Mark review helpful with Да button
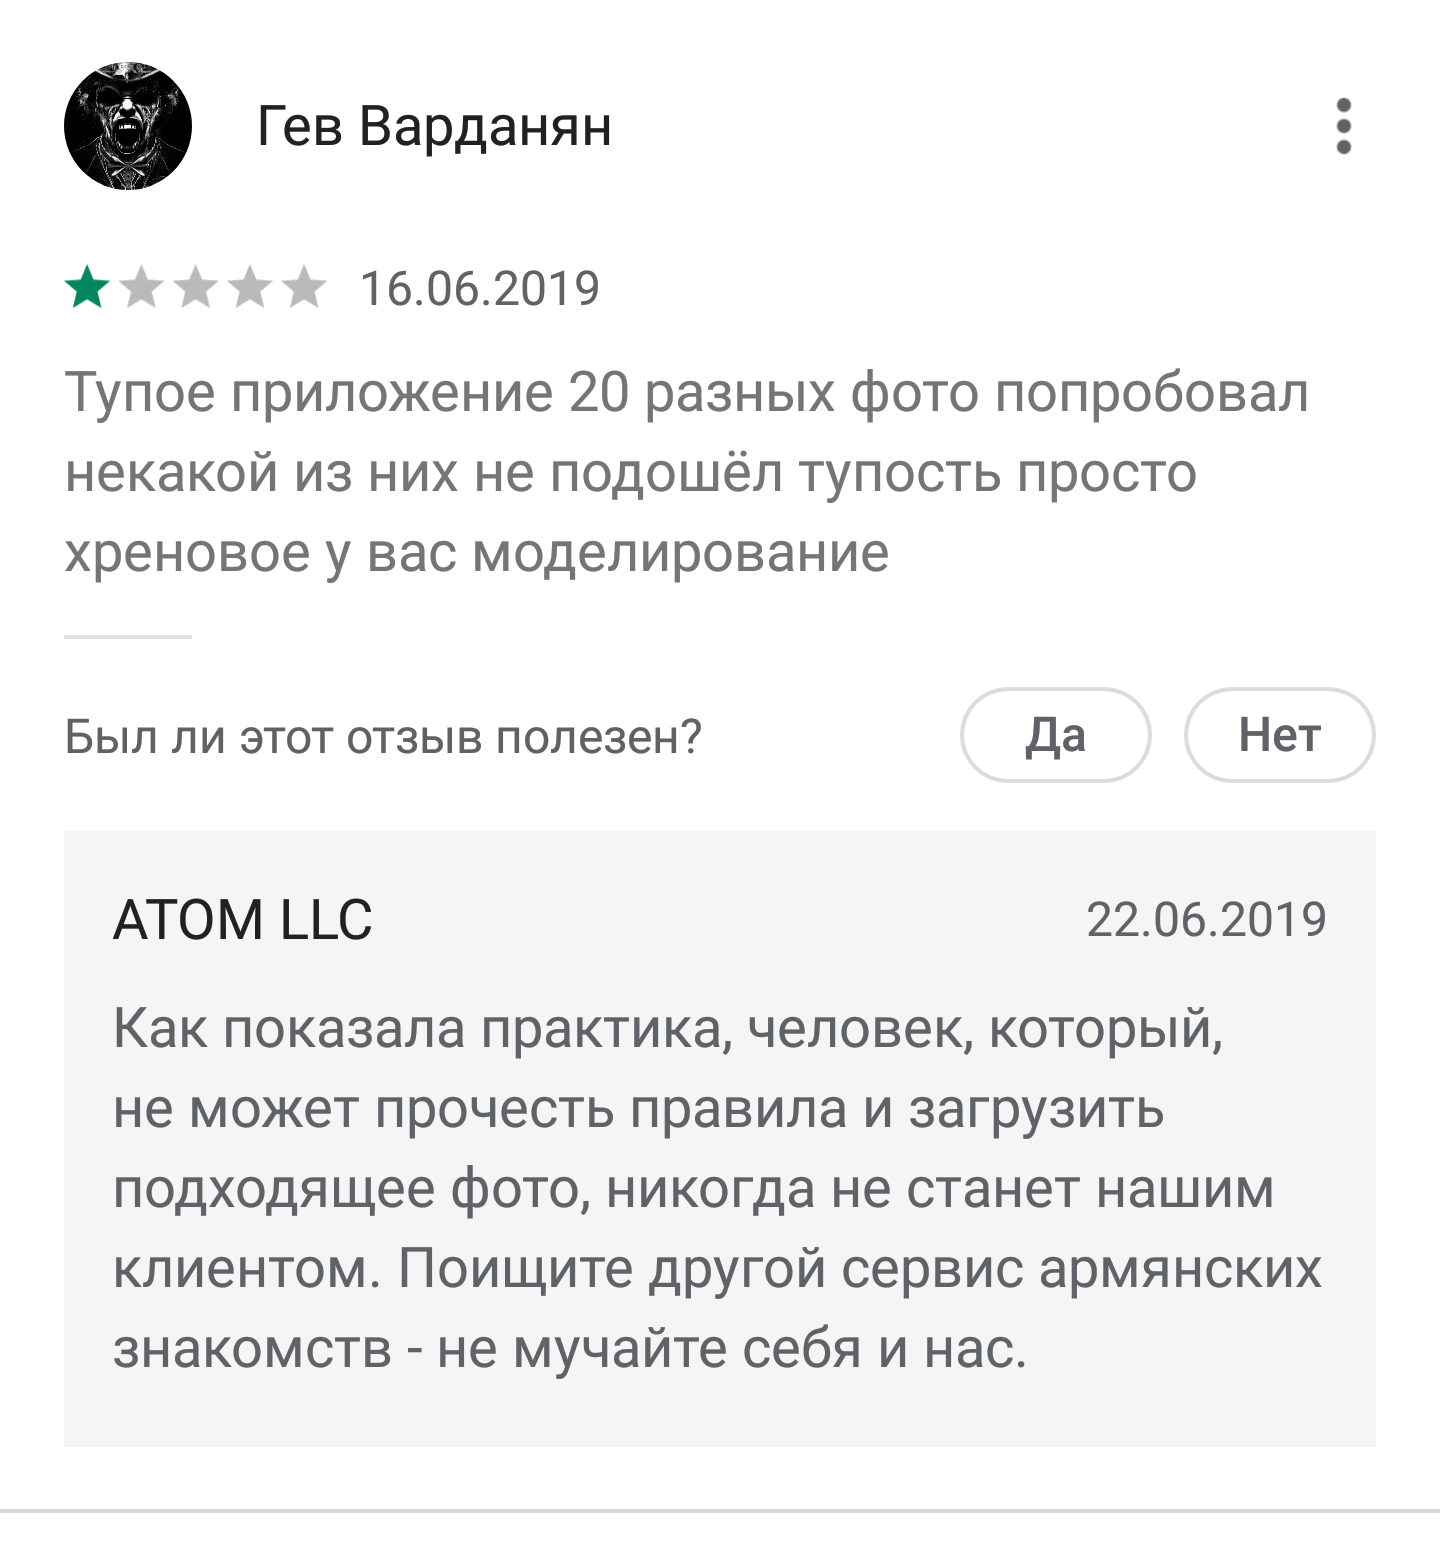 (x=1055, y=735)
